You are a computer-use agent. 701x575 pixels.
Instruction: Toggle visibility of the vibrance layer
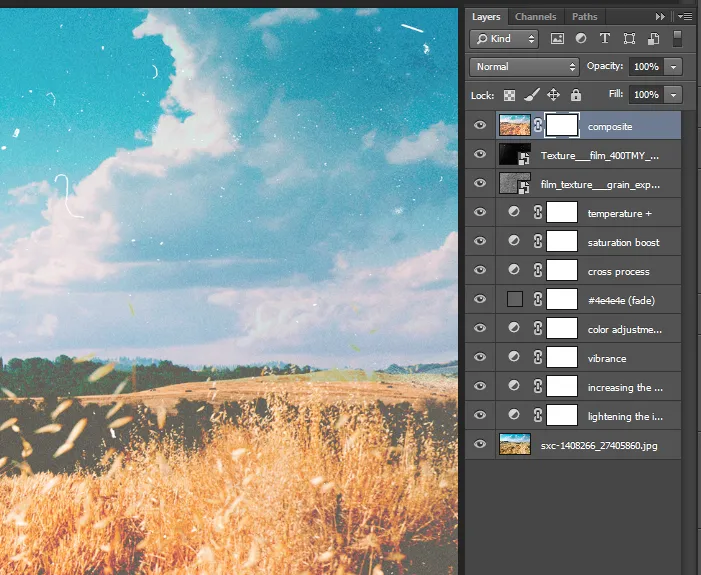coord(480,358)
